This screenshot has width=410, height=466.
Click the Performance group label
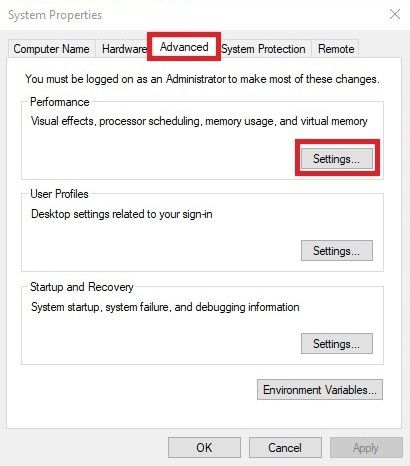[x=60, y=102]
